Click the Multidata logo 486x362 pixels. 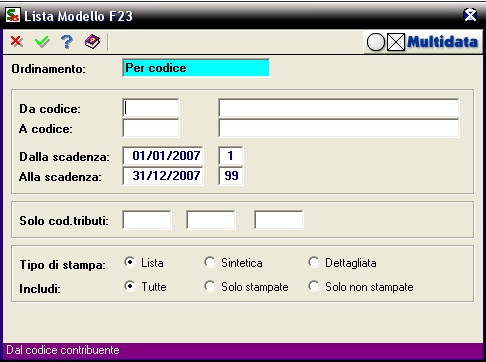coord(442,42)
